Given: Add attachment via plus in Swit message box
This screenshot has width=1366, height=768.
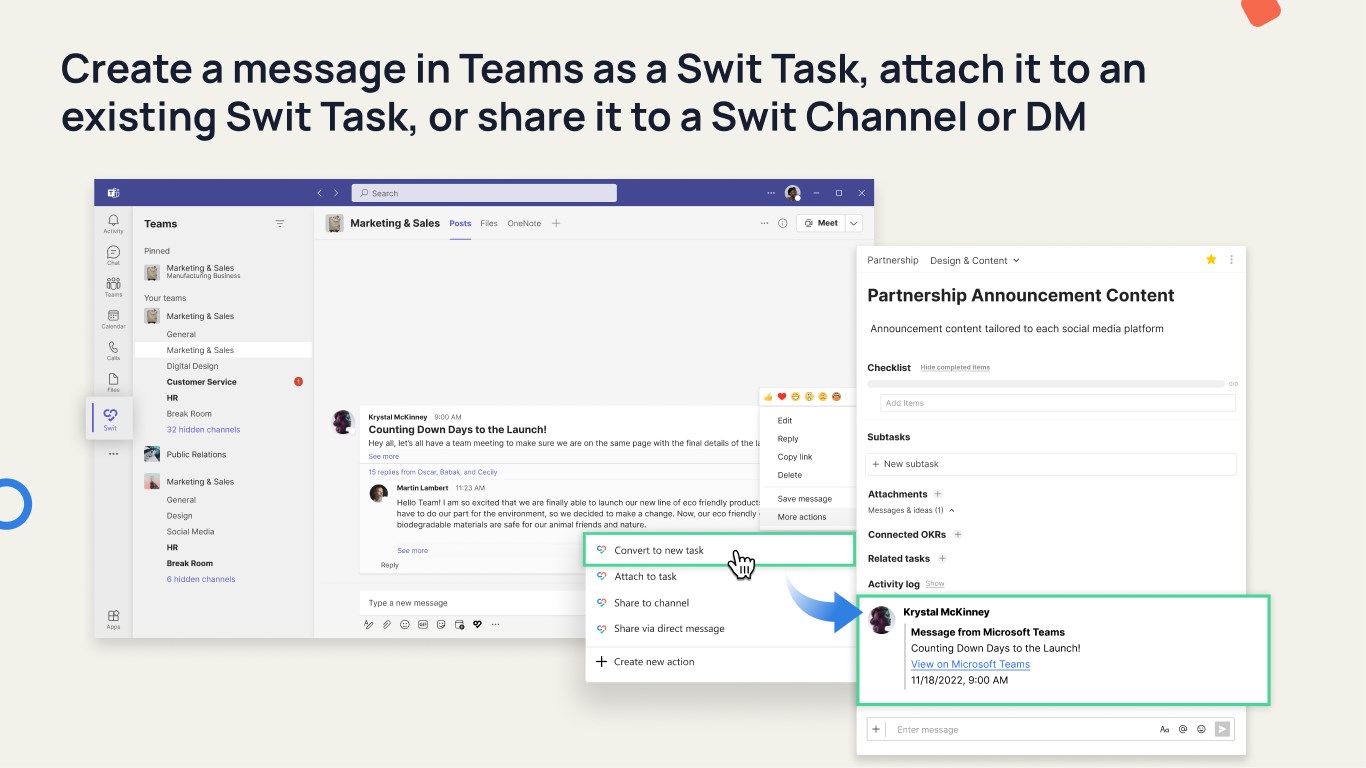Looking at the screenshot, I should [876, 729].
